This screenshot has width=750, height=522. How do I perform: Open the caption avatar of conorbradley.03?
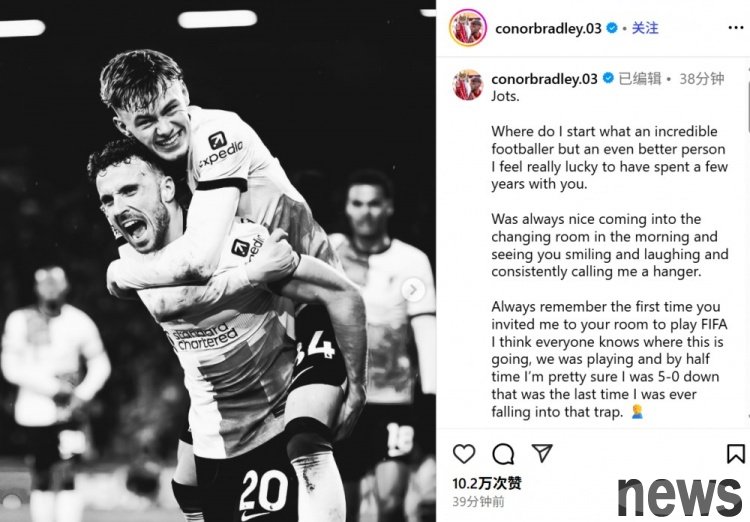[x=468, y=85]
